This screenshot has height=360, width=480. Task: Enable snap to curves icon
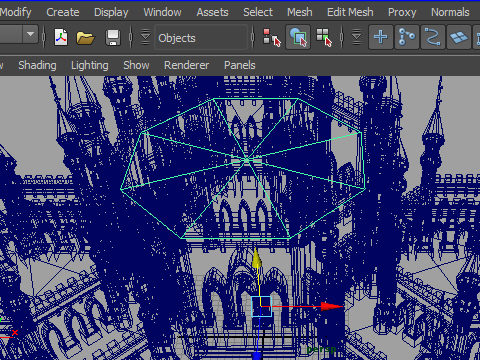click(407, 37)
